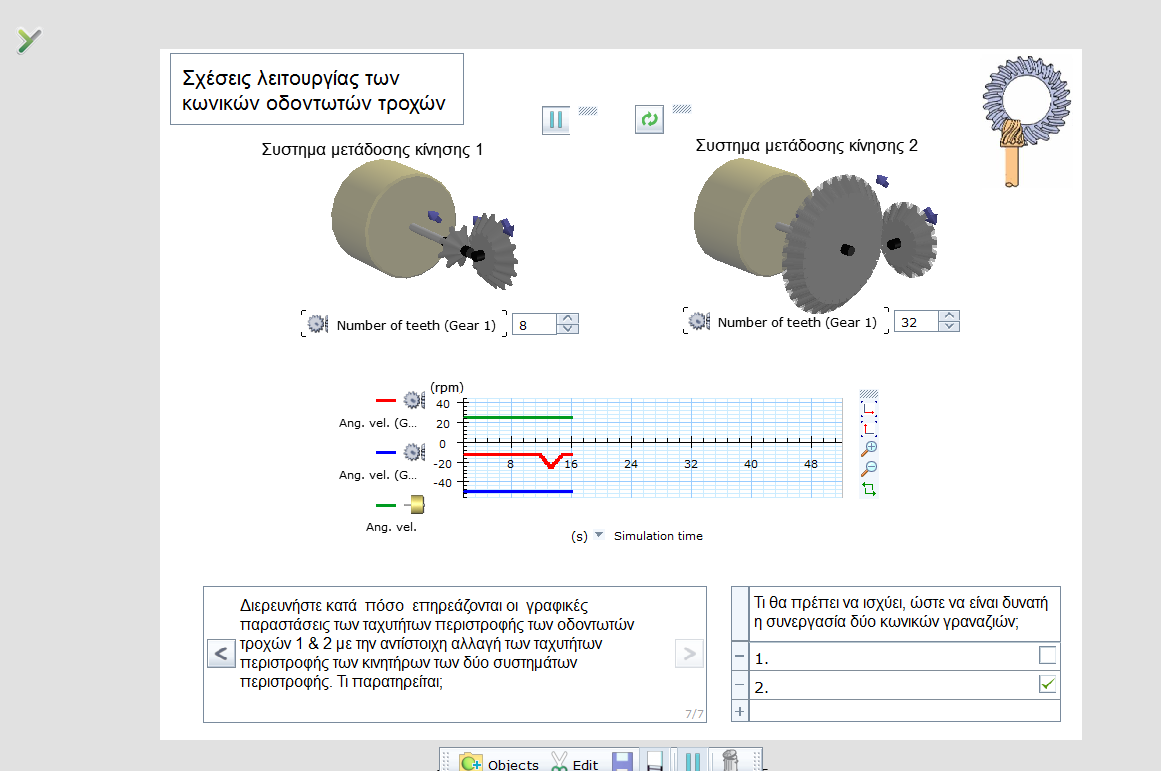
Task: Autoscale the graph vertical axis
Action: pyautogui.click(x=869, y=428)
